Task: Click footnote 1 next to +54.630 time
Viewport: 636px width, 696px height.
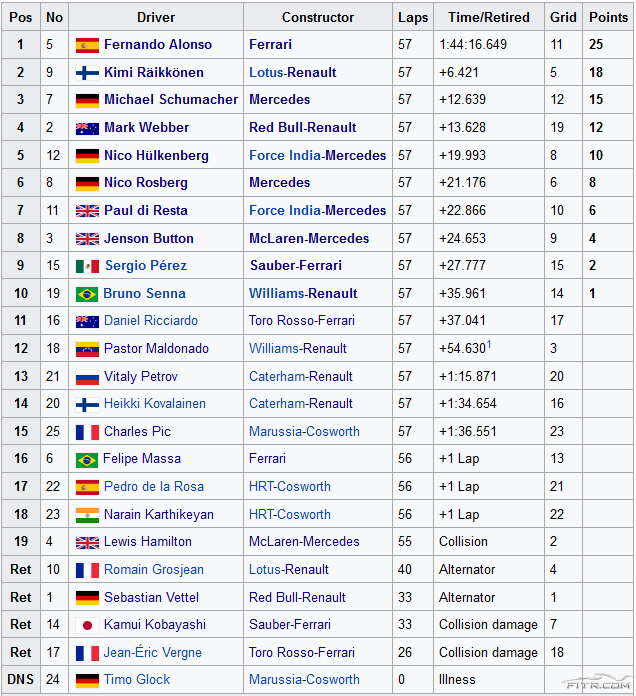Action: point(488,344)
